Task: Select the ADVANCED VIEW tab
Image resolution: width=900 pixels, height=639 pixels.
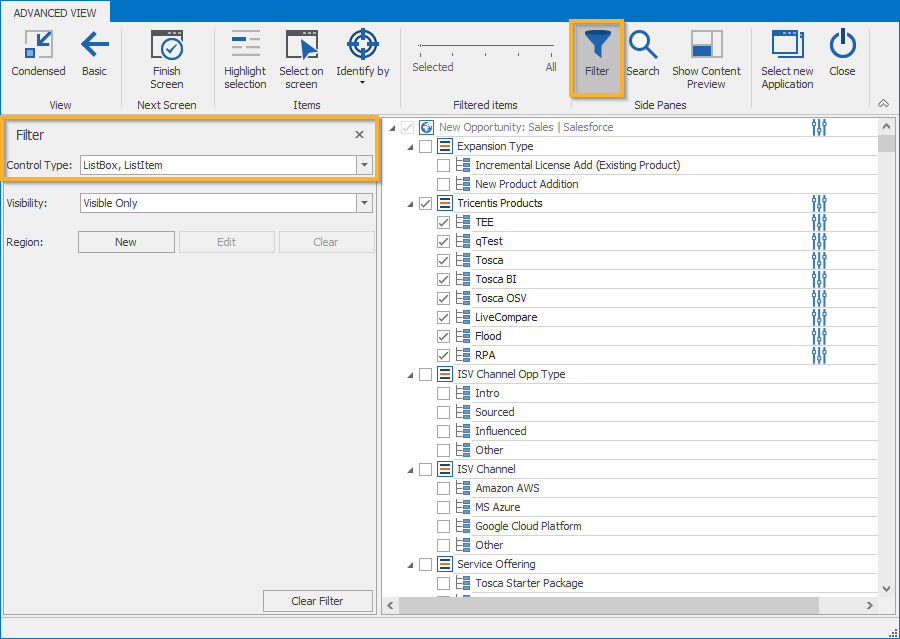Action: coord(54,12)
